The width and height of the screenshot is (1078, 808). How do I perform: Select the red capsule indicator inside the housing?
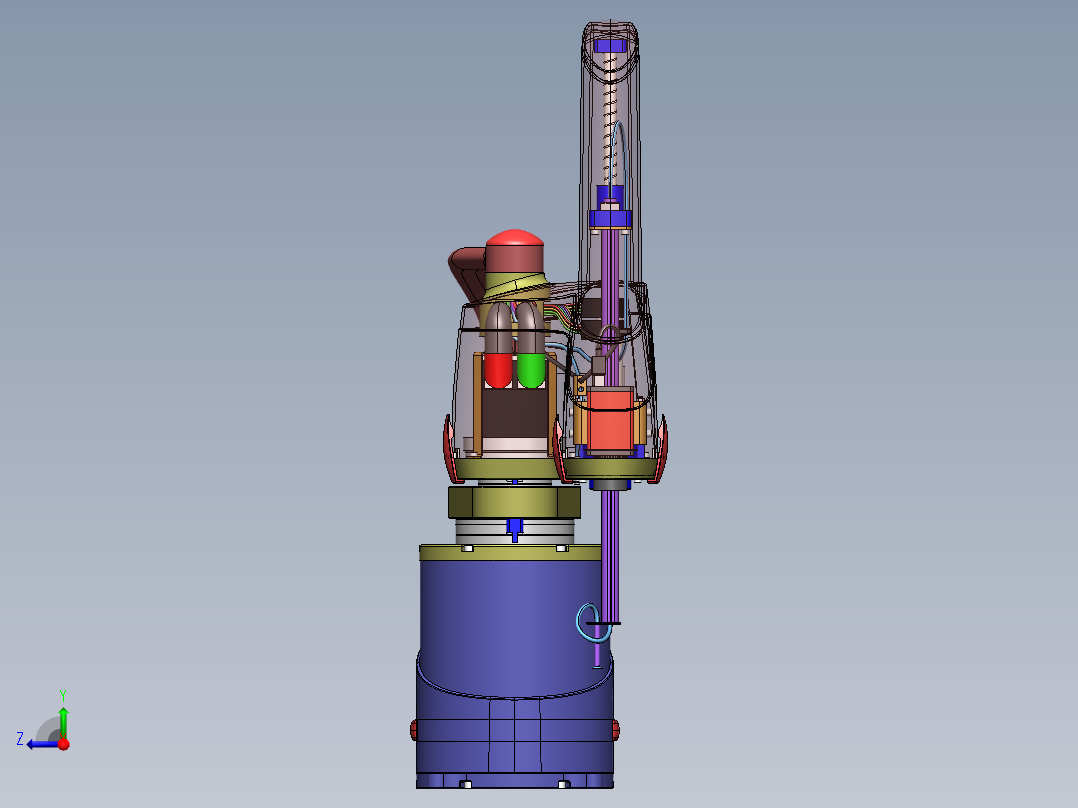[498, 370]
